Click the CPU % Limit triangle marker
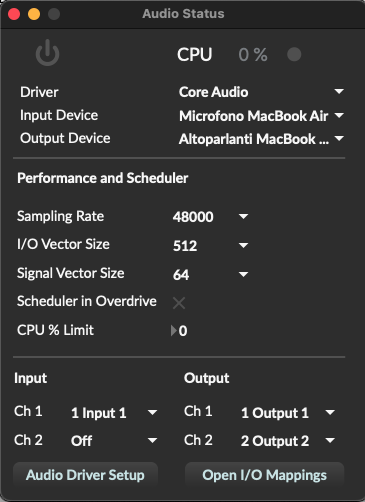 [174, 331]
